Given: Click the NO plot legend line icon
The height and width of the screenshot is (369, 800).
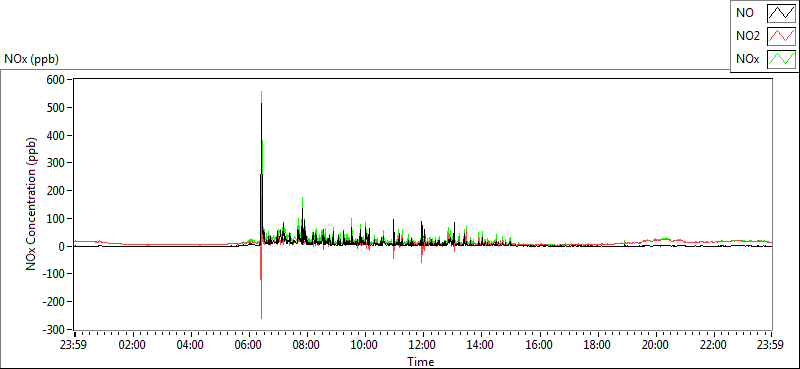Looking at the screenshot, I should (x=782, y=13).
